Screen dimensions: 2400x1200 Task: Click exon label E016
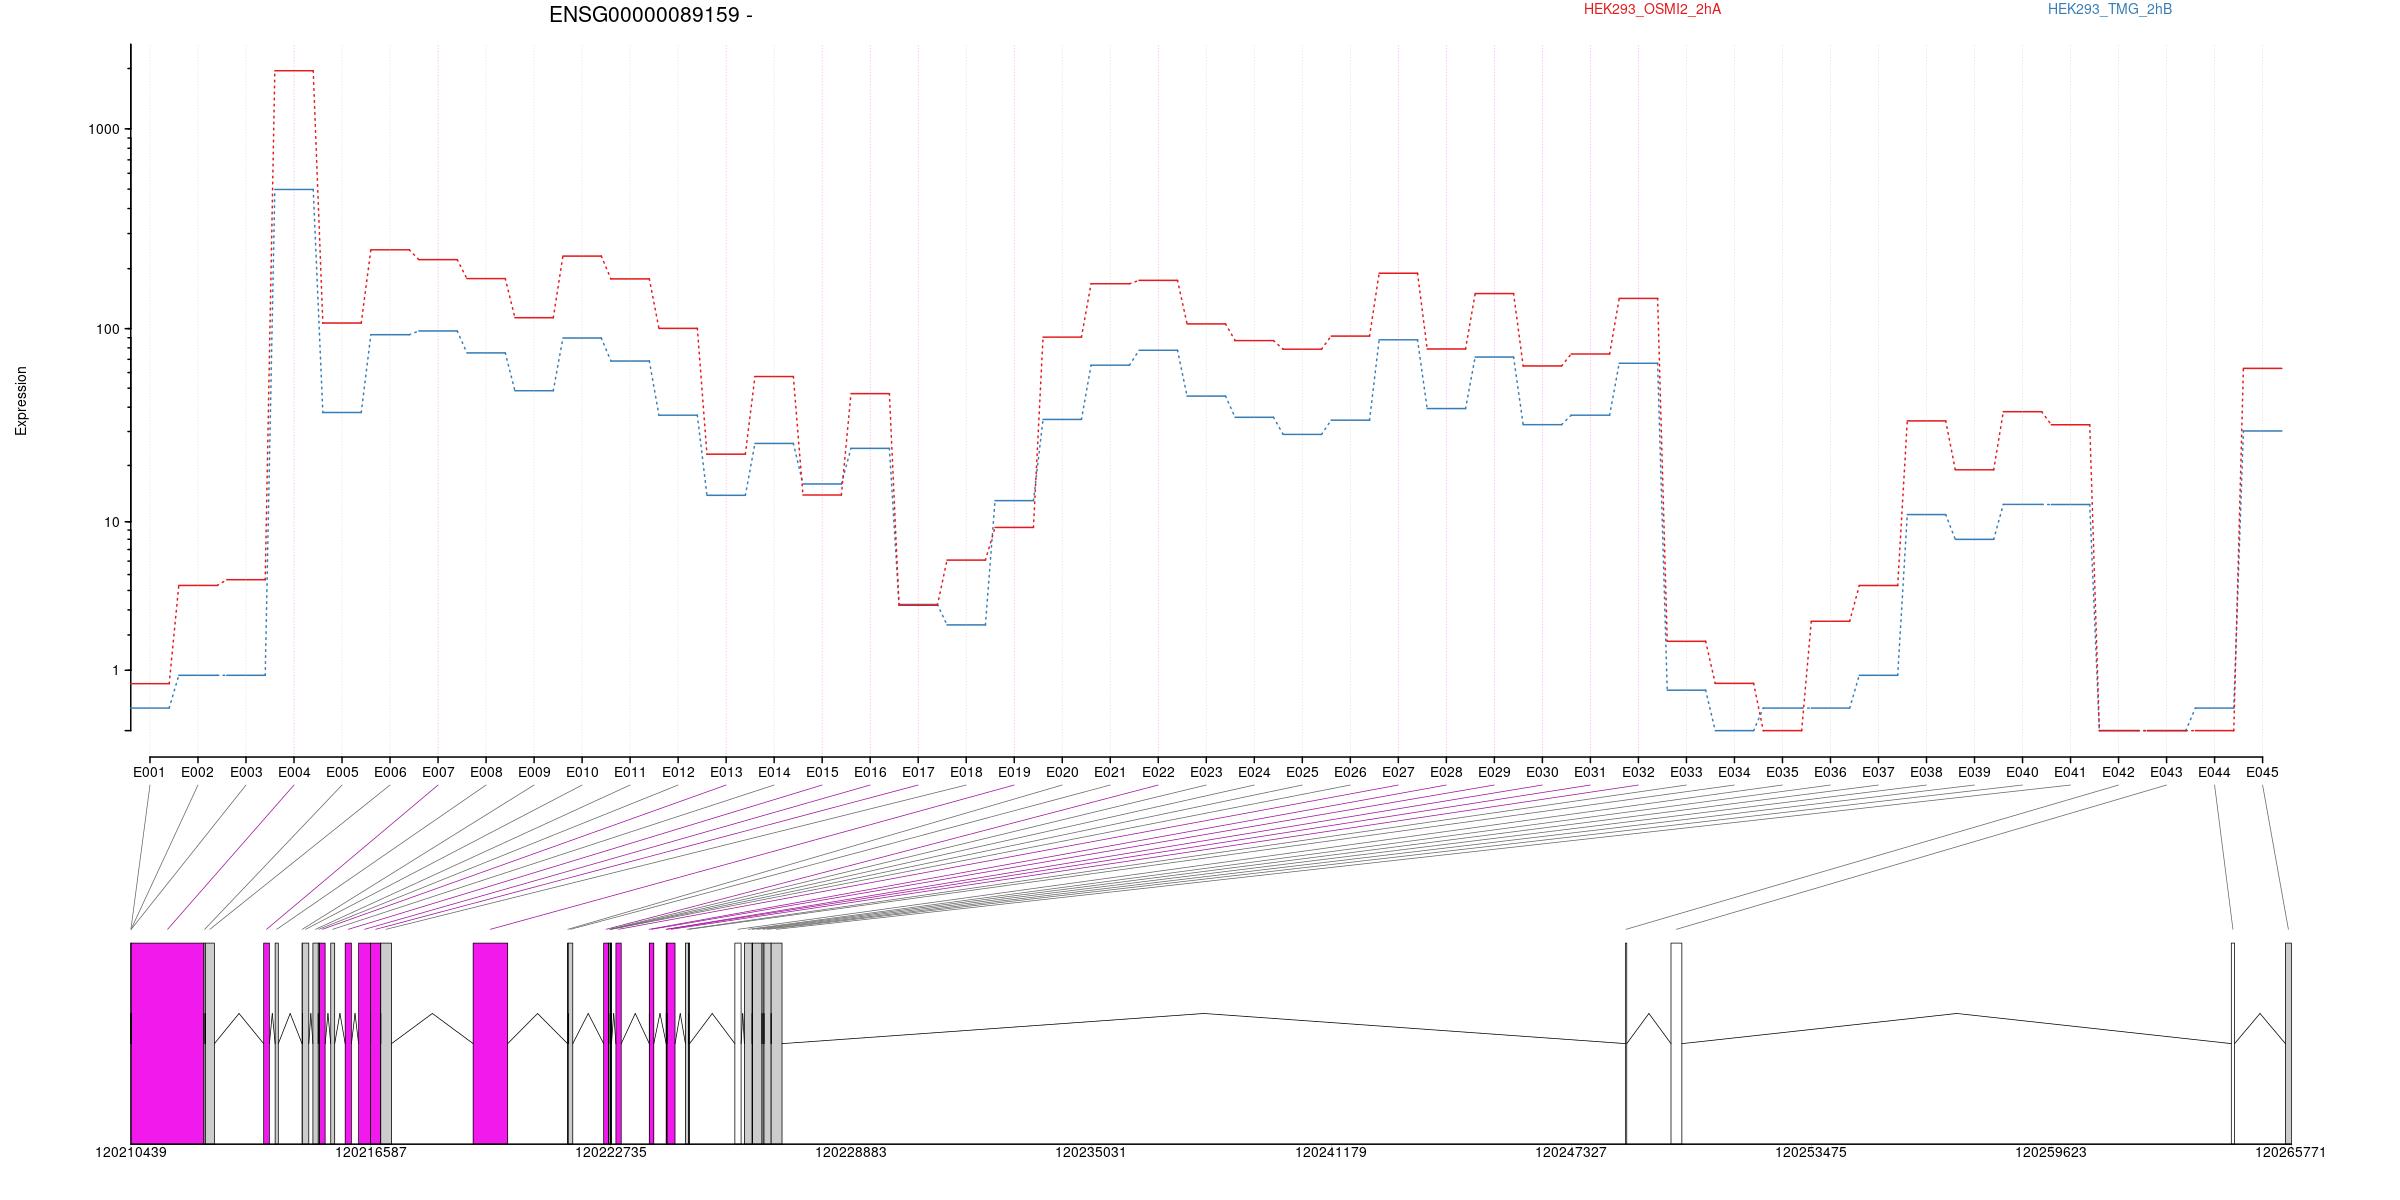870,772
